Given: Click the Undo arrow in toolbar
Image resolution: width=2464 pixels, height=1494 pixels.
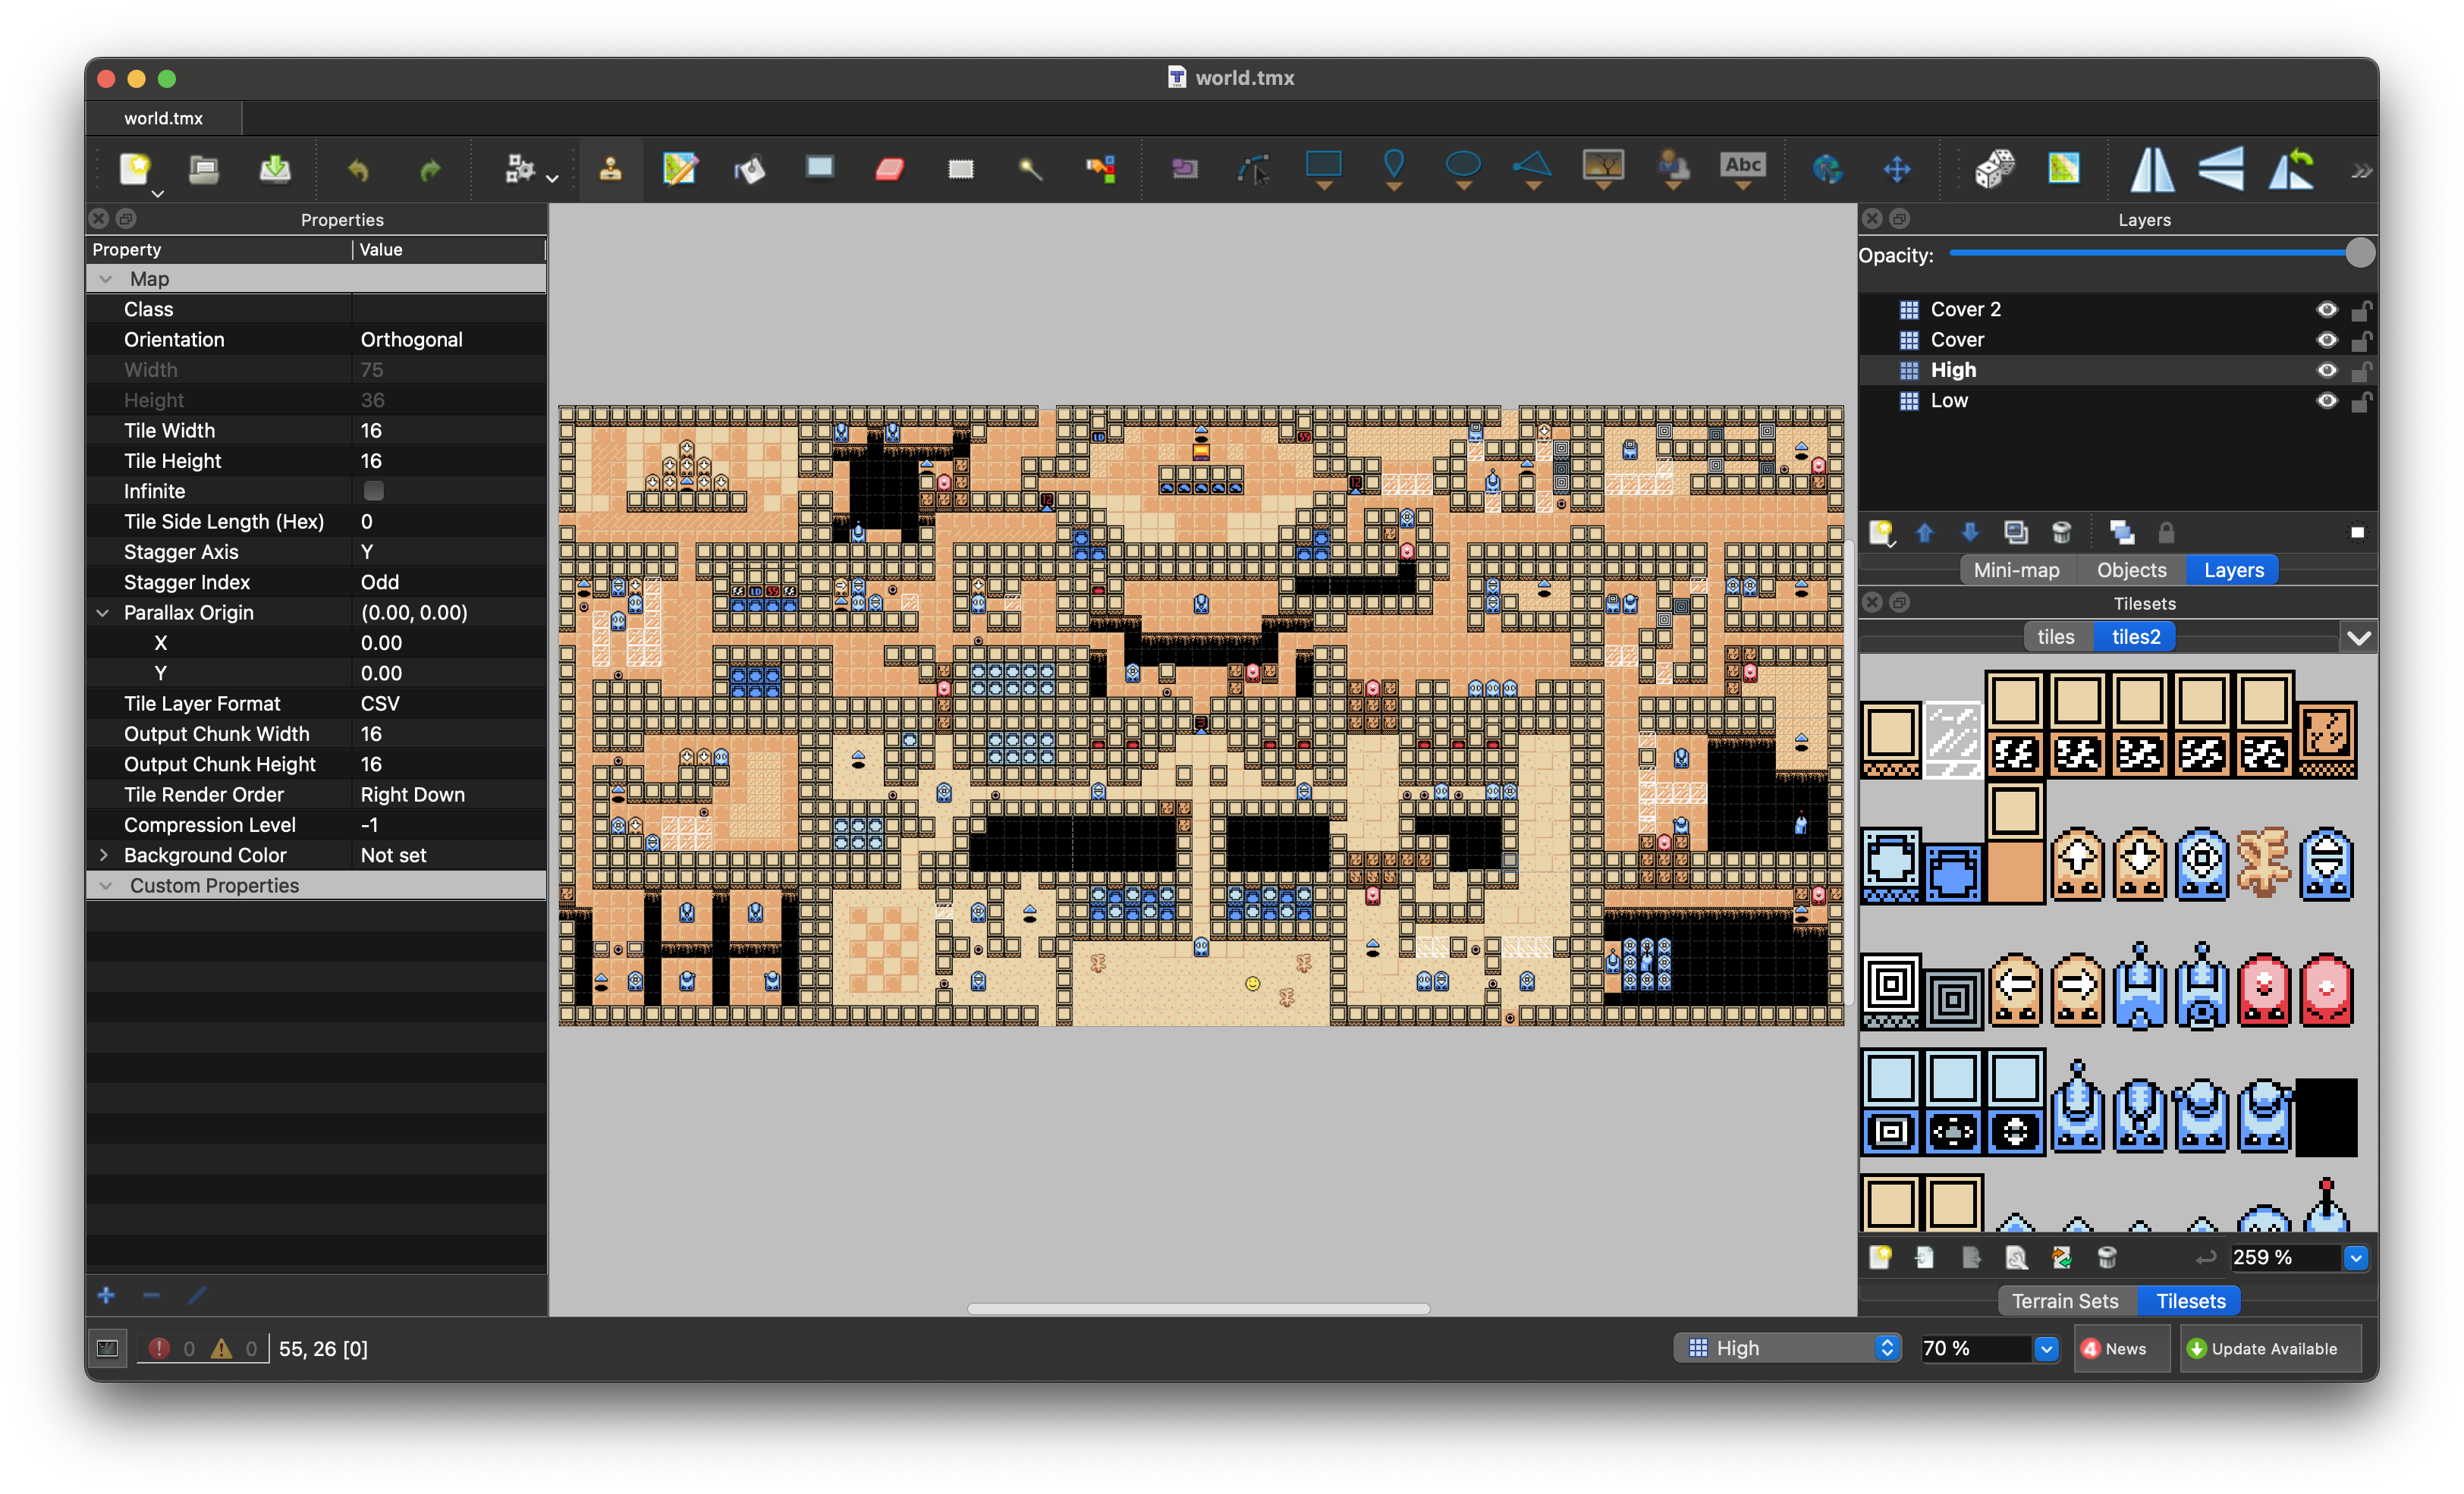Looking at the screenshot, I should point(358,169).
